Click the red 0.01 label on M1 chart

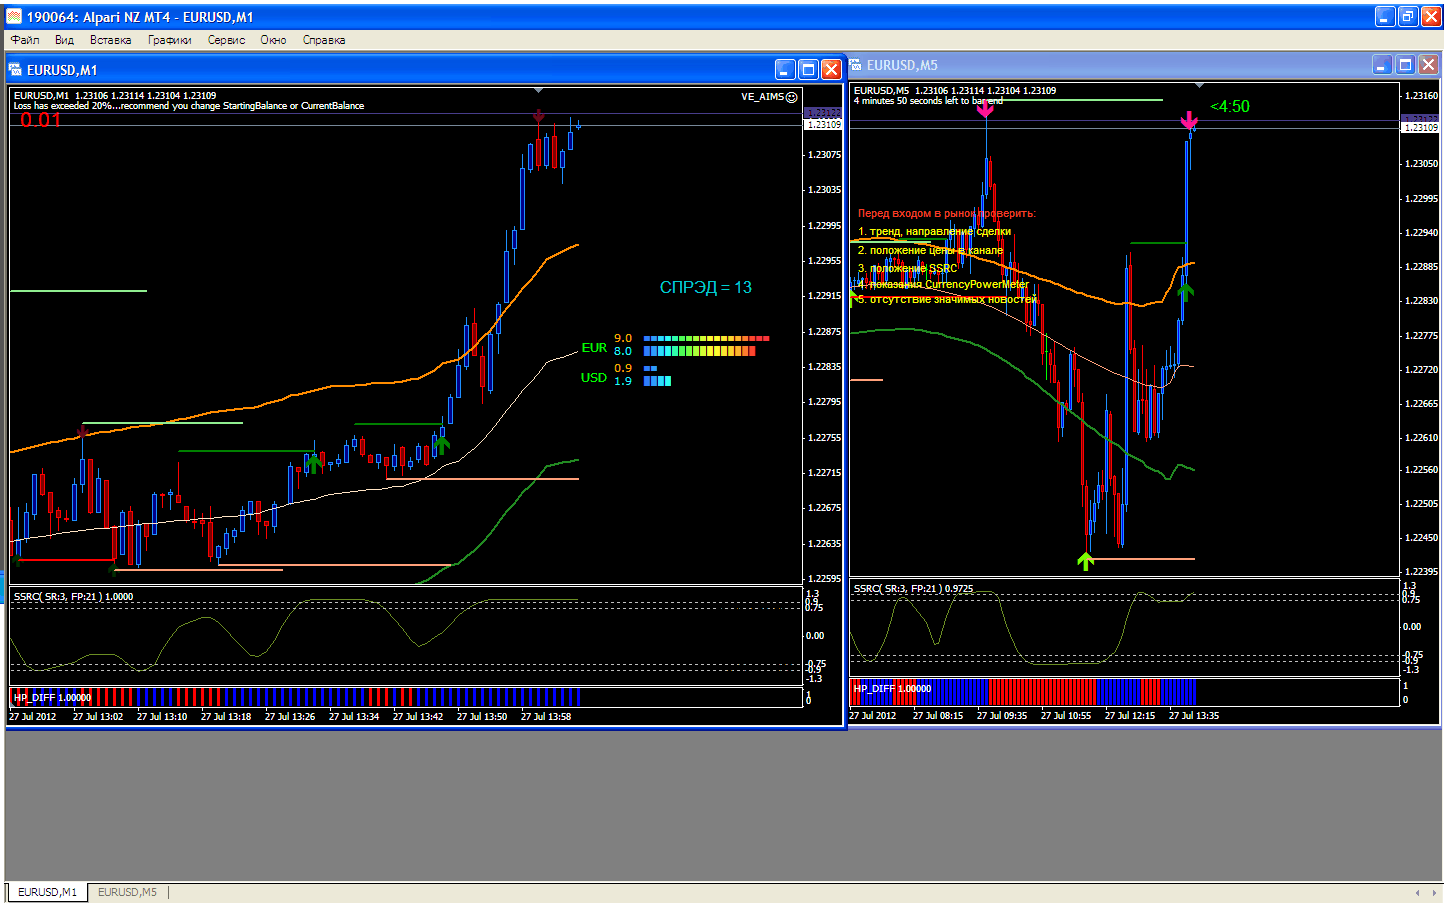(x=41, y=120)
